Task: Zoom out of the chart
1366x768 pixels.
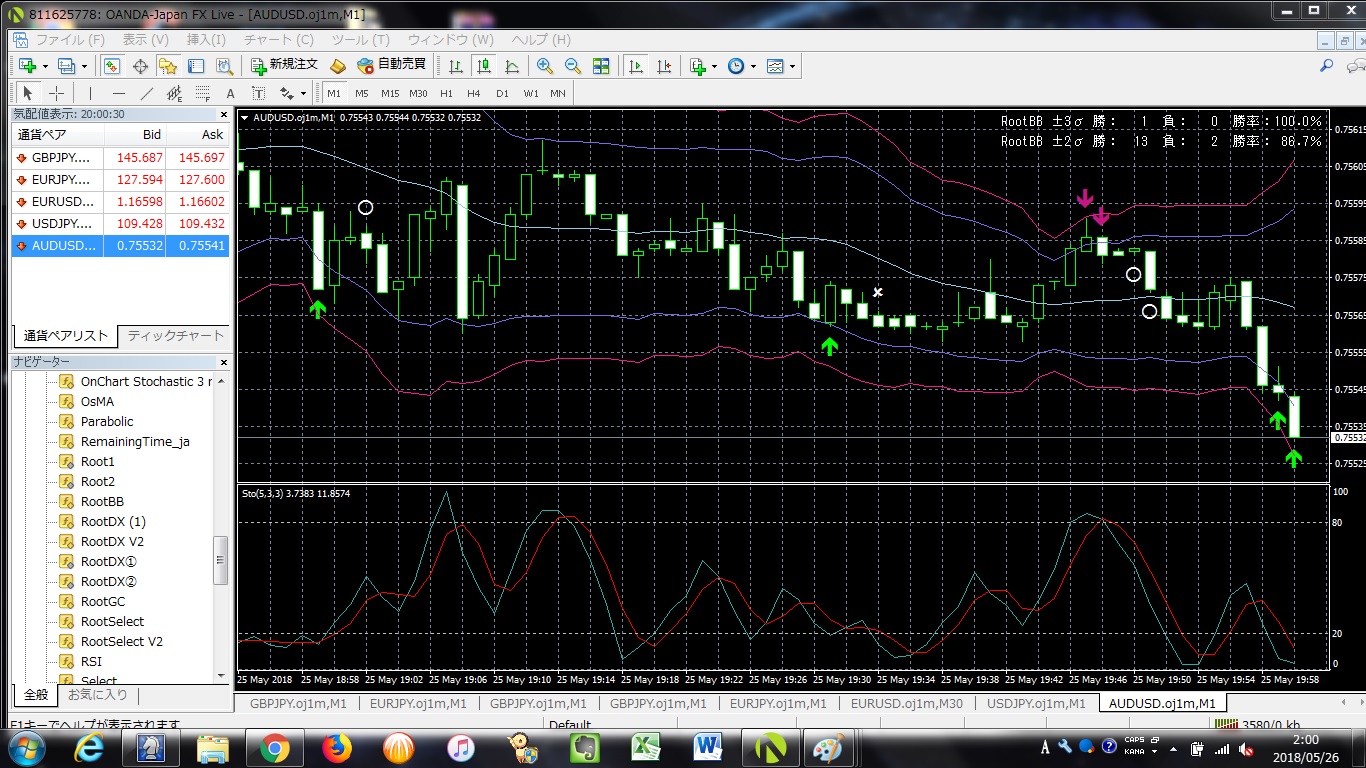Action: coord(571,66)
